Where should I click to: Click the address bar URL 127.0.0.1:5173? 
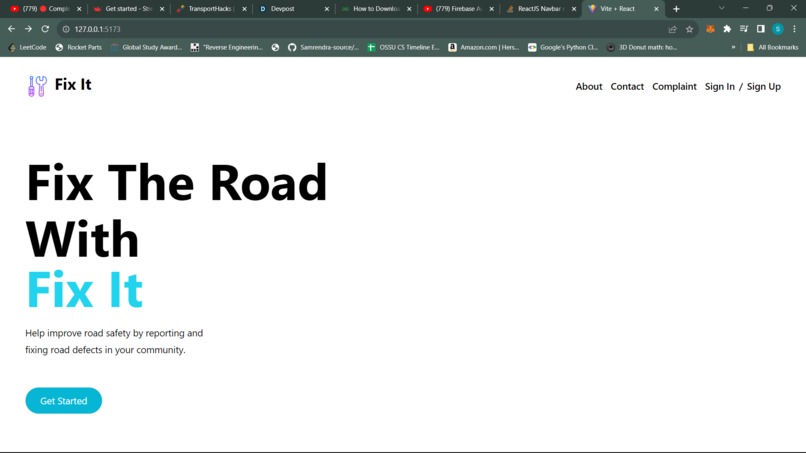(x=97, y=29)
